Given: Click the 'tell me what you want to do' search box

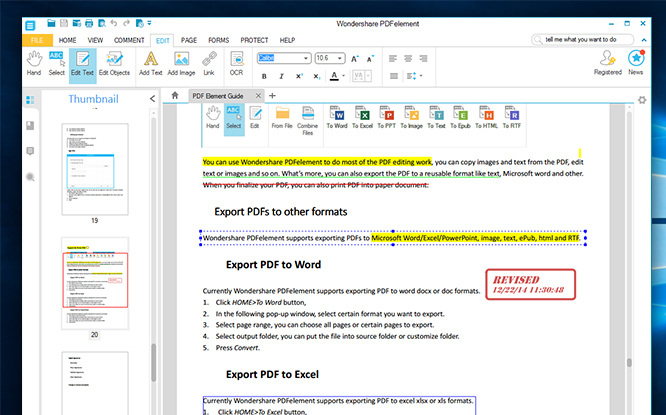Looking at the screenshot, I should pos(582,40).
